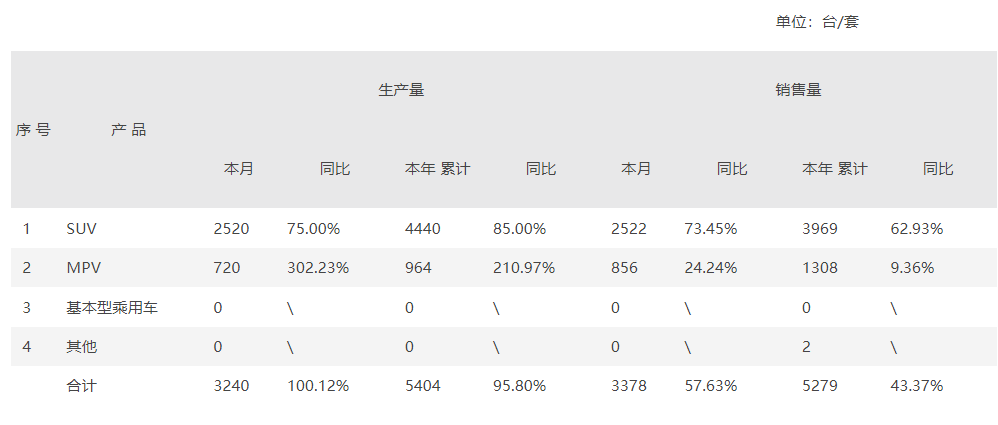Viewport: 998px width, 425px height.
Task: Select the 产品 header cell
Action: (x=128, y=130)
